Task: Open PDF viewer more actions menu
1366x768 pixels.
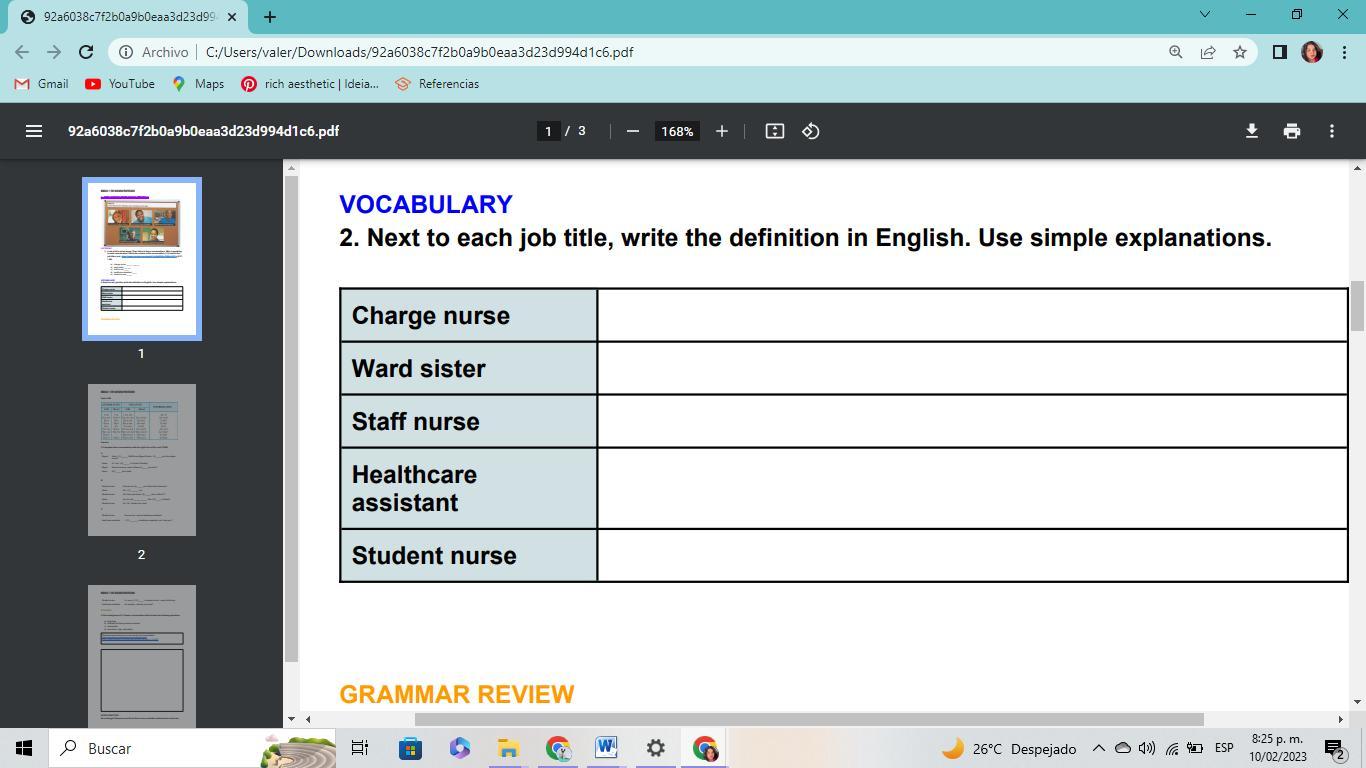Action: click(1331, 131)
